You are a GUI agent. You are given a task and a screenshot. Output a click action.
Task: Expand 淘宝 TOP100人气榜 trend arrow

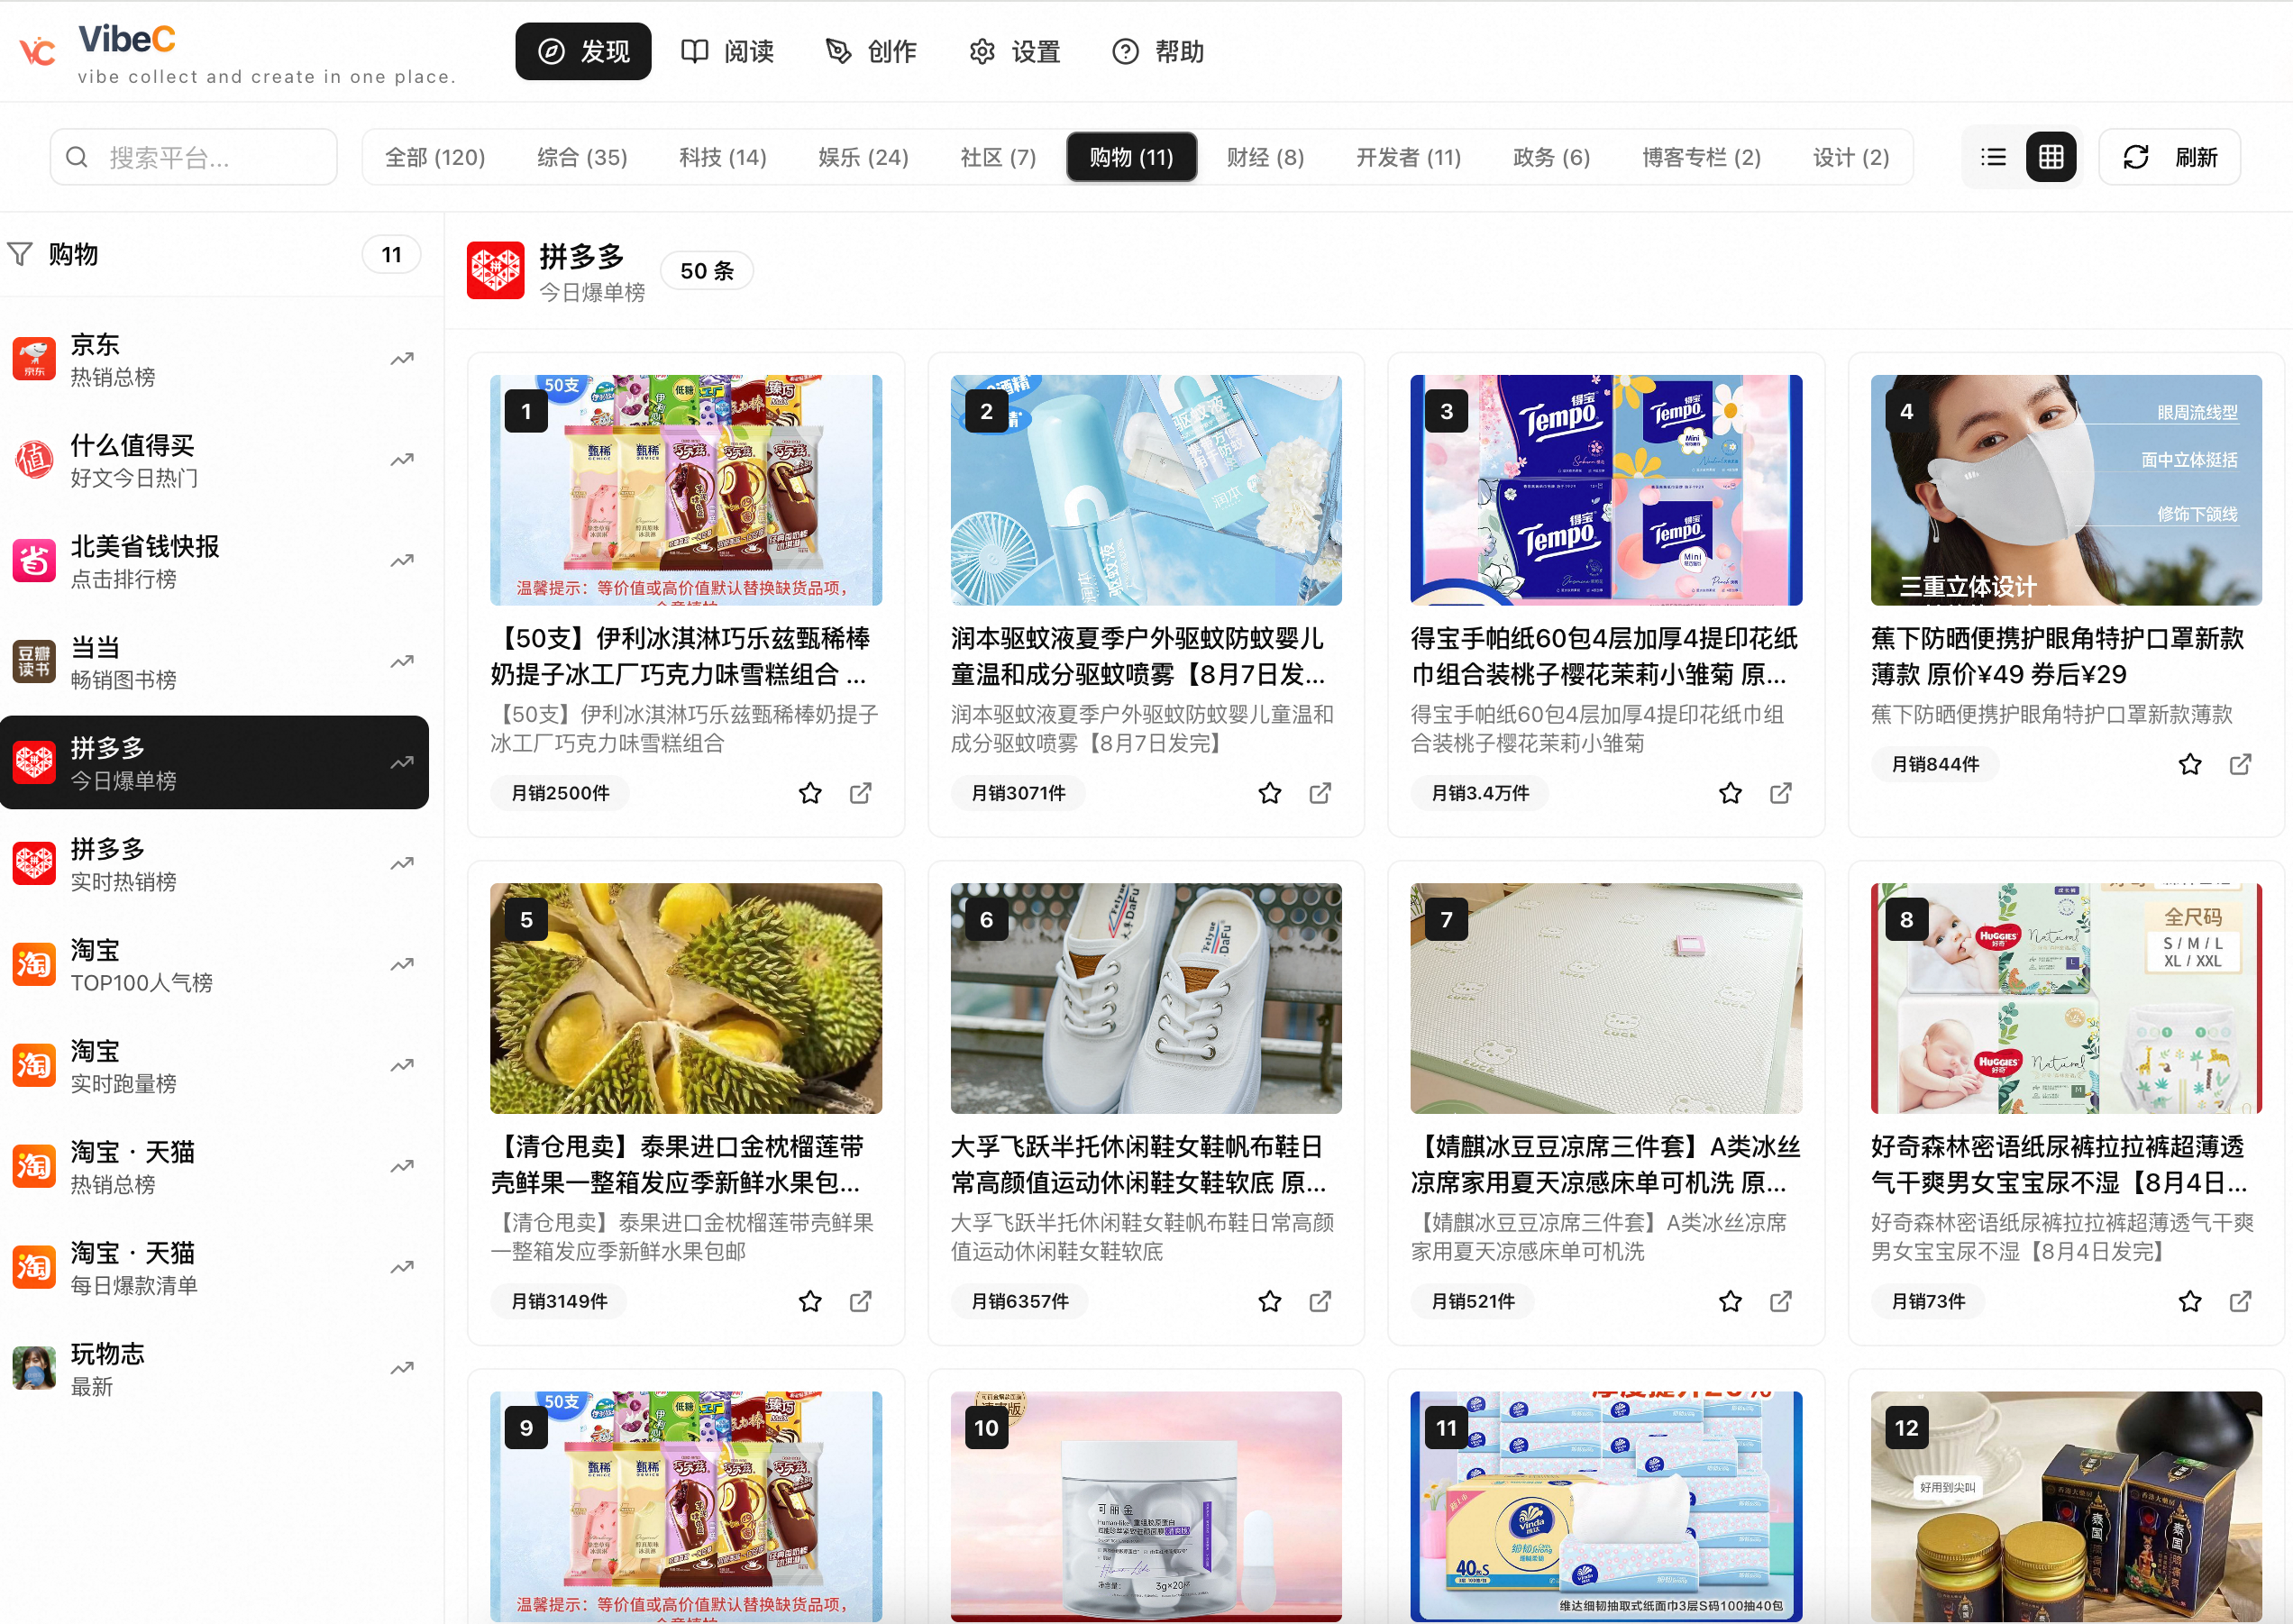[402, 965]
